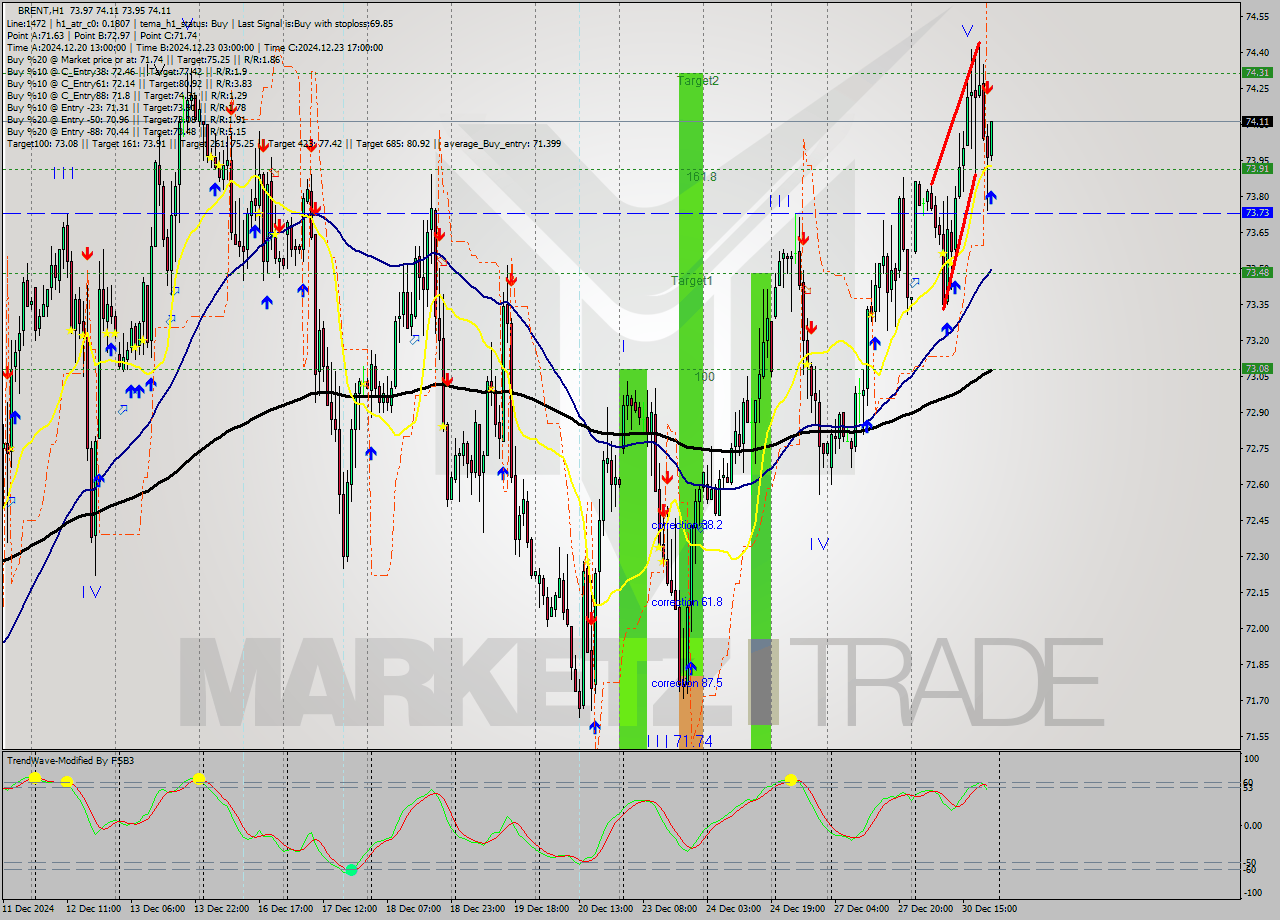Click the 30 Dec 15:00 time label

[x=990, y=909]
